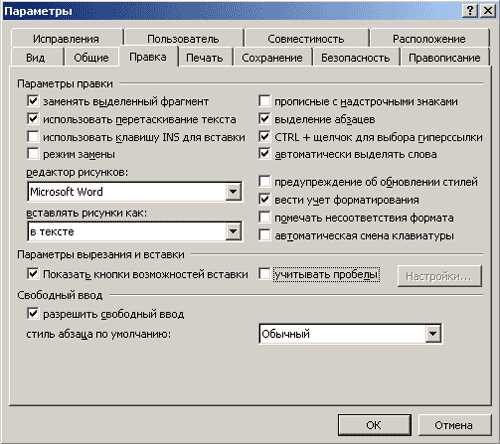Open the "Сохранение" tab
This screenshot has height=444, width=500.
pos(272,57)
